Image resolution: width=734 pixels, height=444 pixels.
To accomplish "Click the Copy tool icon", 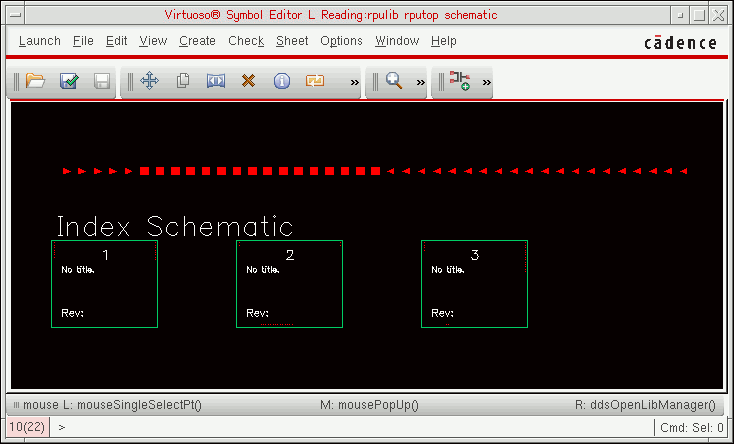I will tap(183, 81).
